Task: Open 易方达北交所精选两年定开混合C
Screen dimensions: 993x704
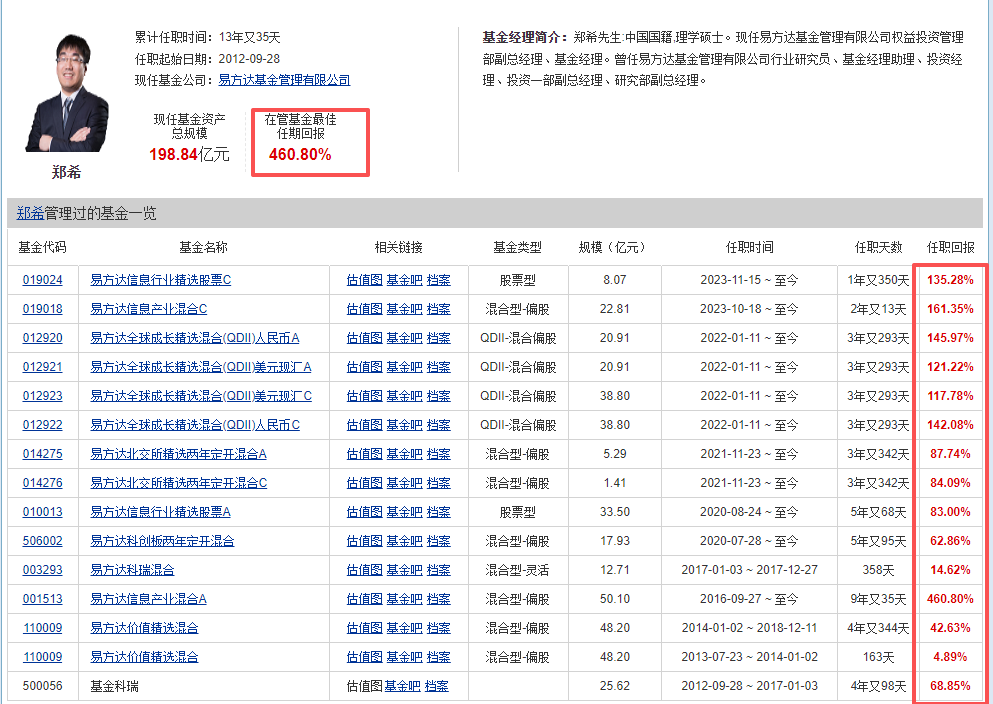Action: [x=179, y=483]
